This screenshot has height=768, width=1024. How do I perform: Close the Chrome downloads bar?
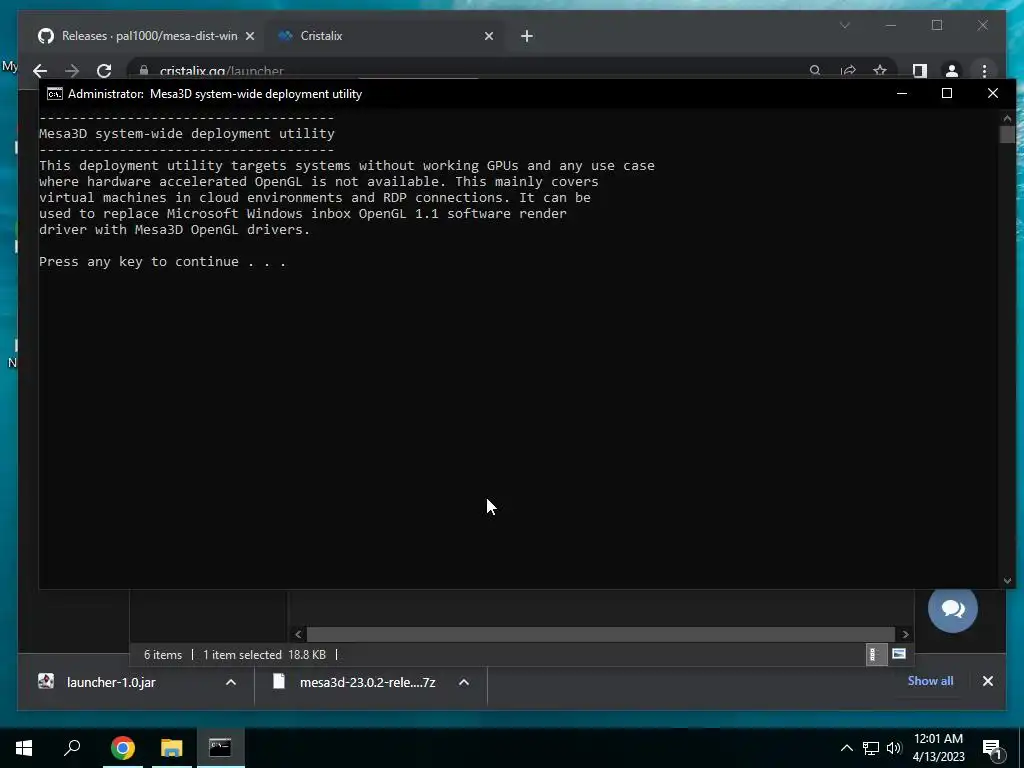pyautogui.click(x=987, y=681)
